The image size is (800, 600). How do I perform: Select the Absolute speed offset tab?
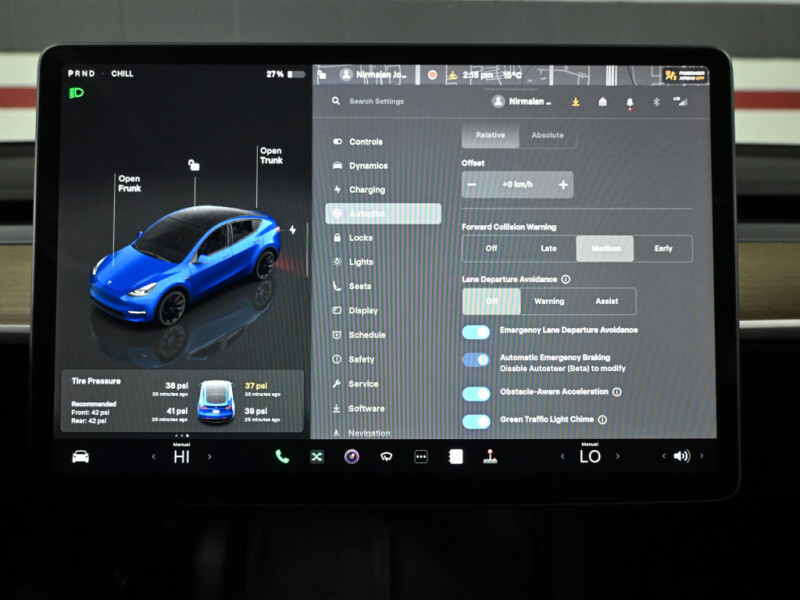tap(547, 136)
